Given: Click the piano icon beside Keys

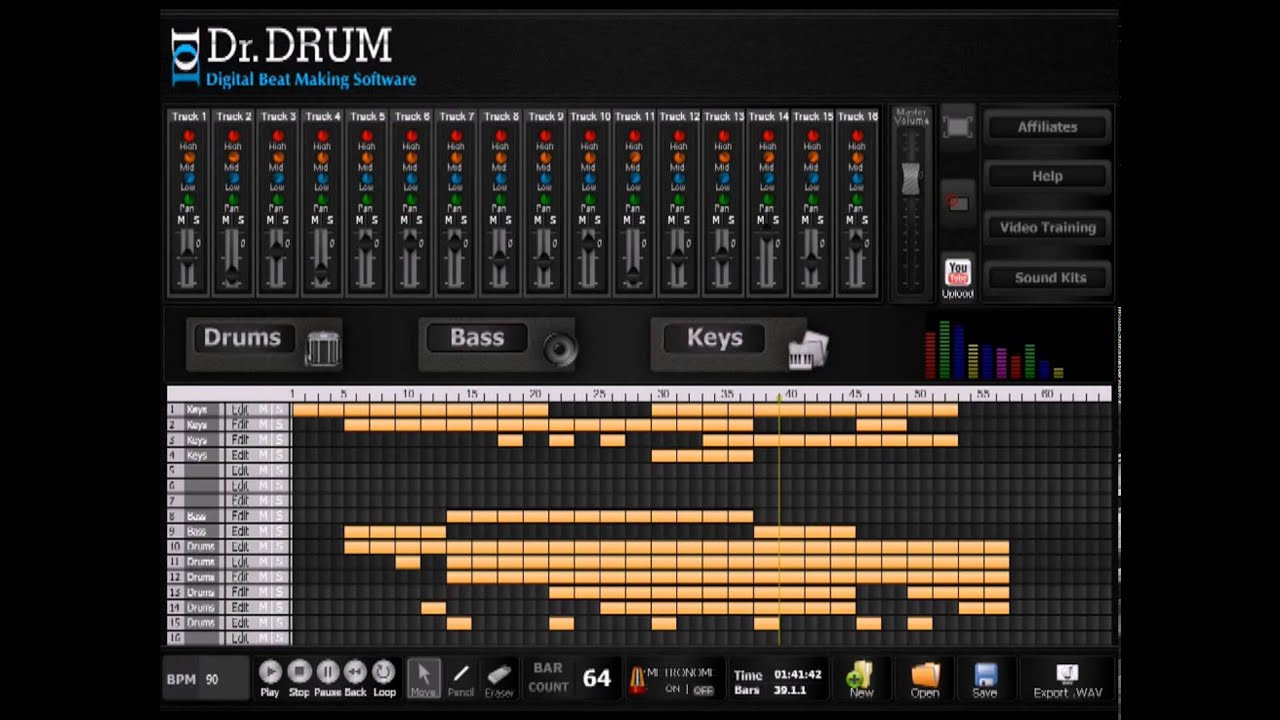Looking at the screenshot, I should tap(808, 349).
